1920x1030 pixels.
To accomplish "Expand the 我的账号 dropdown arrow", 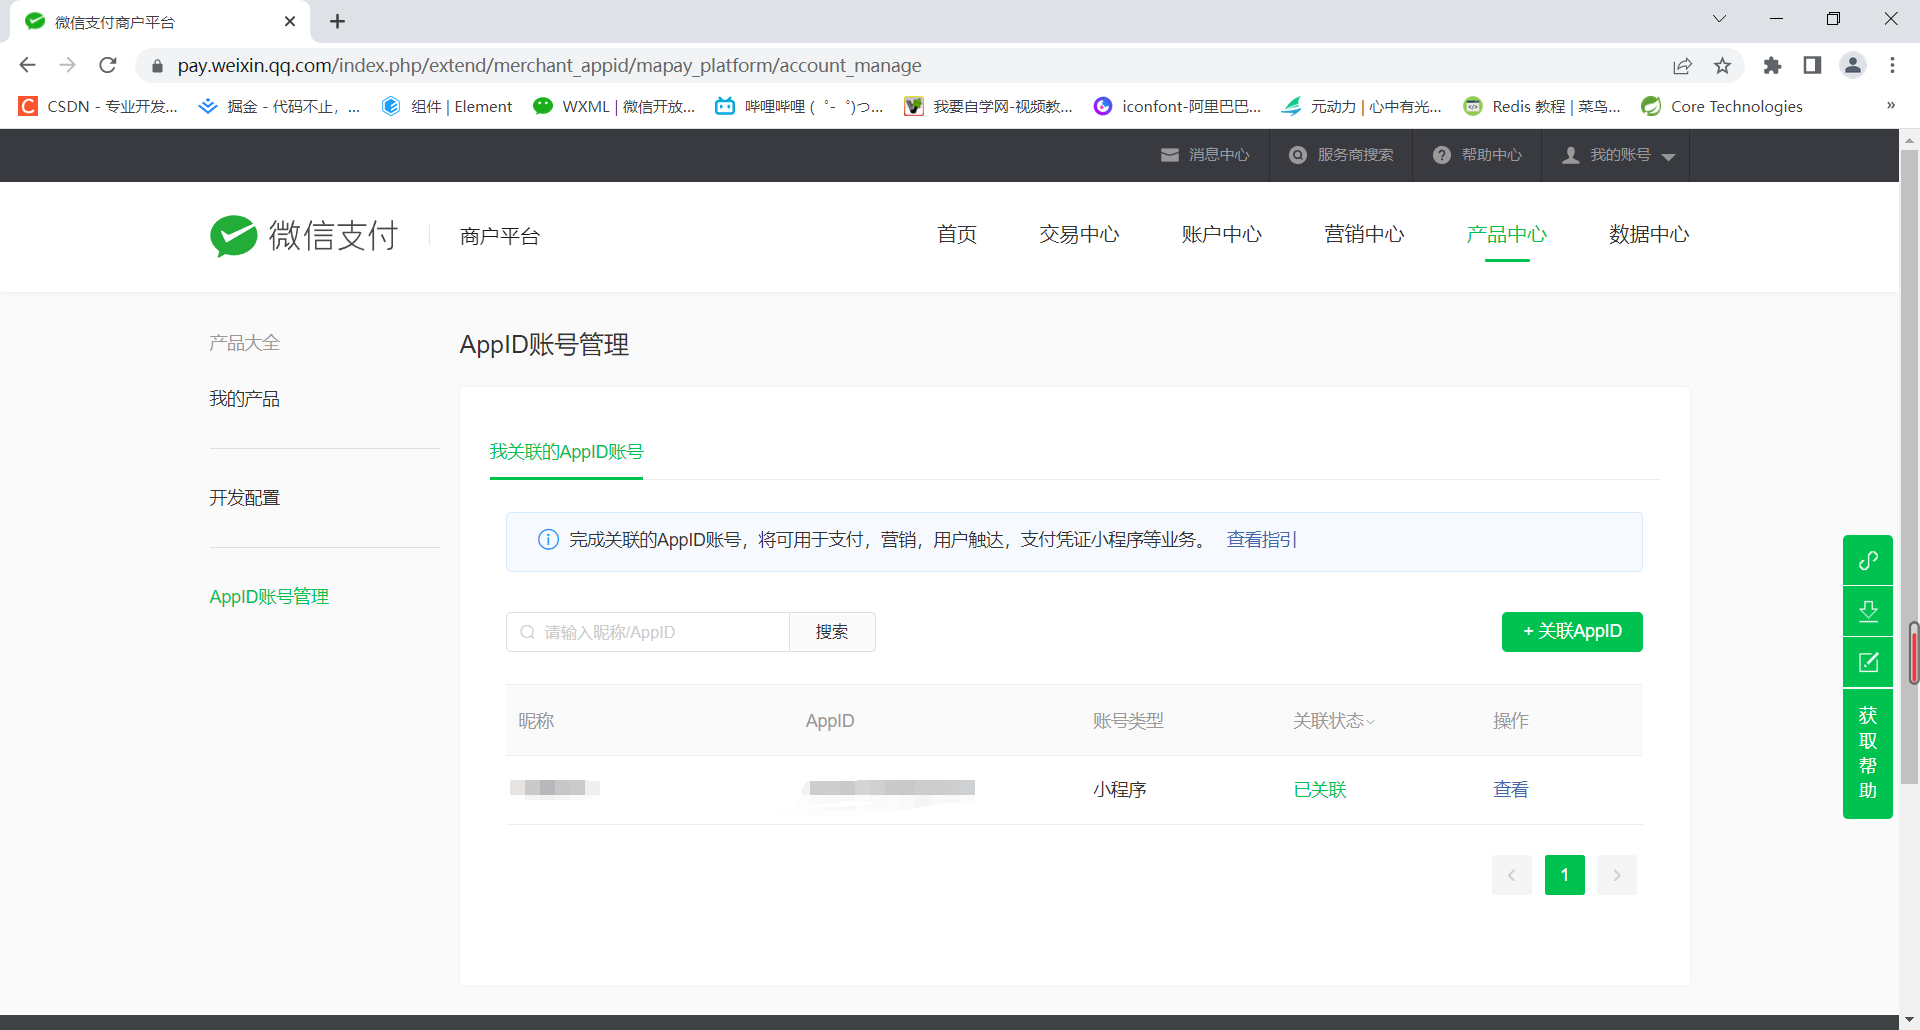I will tap(1668, 157).
